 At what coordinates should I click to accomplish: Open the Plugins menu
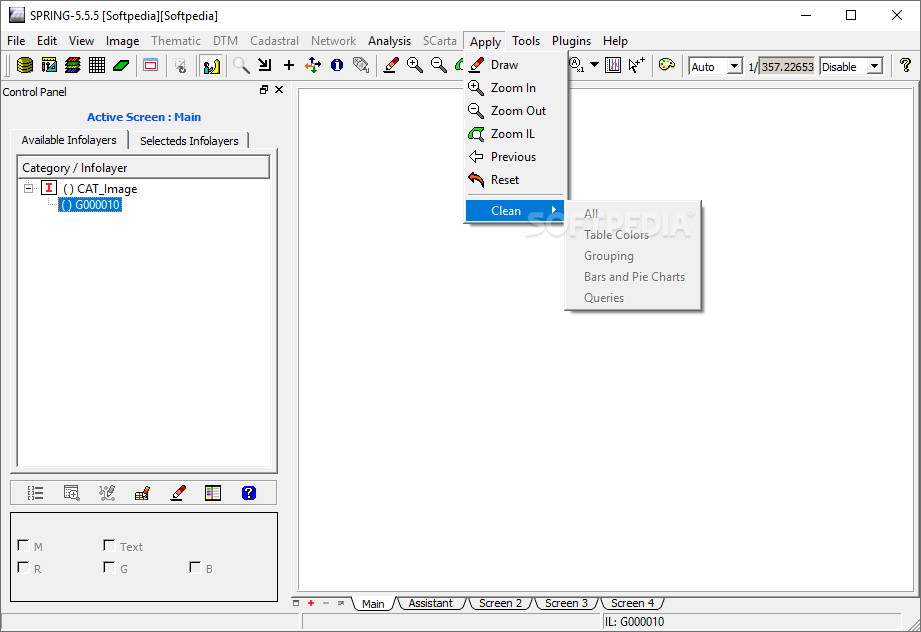tap(571, 41)
